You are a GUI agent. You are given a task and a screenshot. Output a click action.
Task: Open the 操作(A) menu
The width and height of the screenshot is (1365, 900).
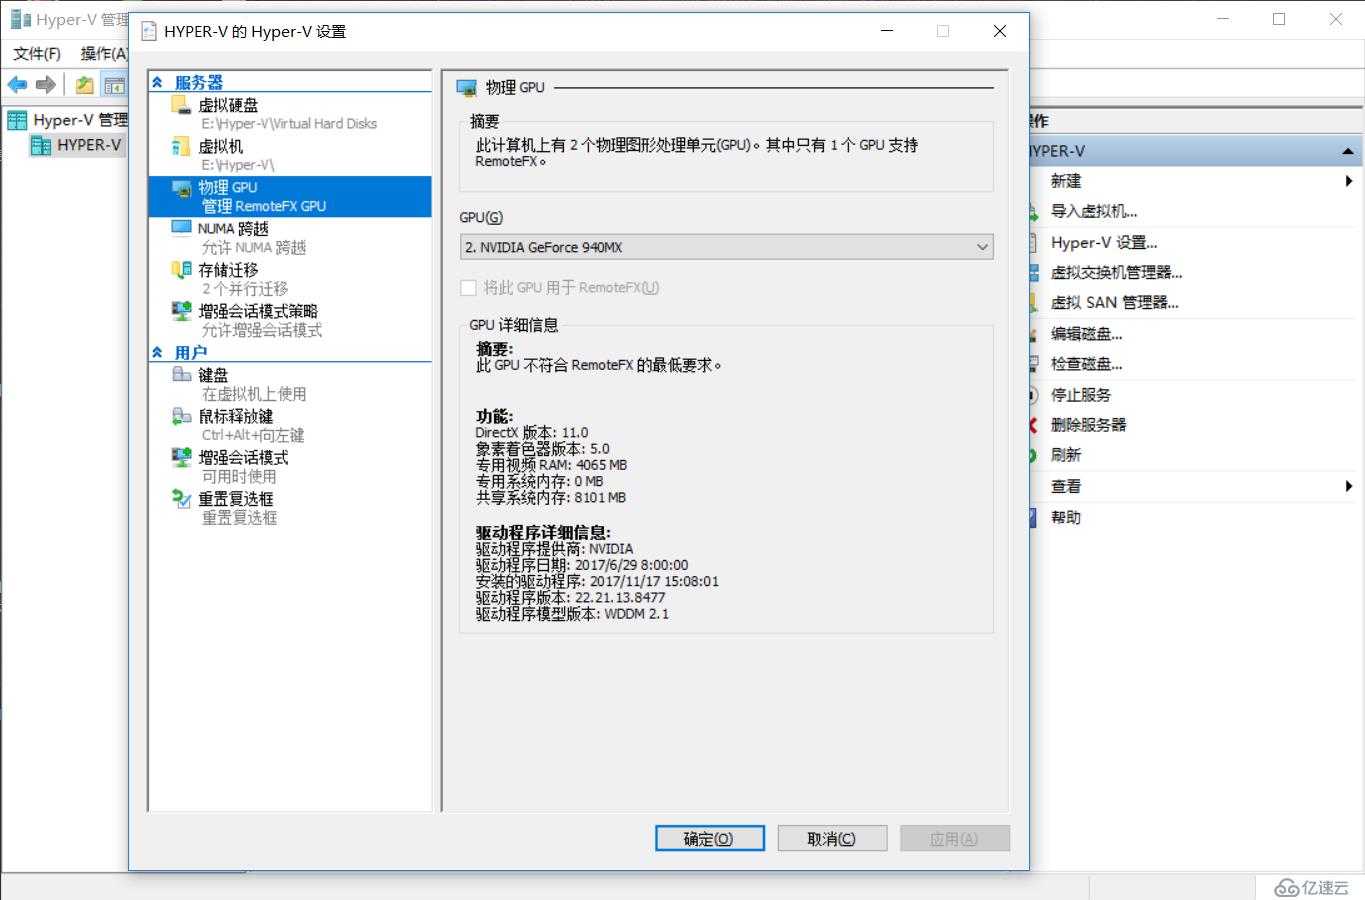pyautogui.click(x=104, y=54)
